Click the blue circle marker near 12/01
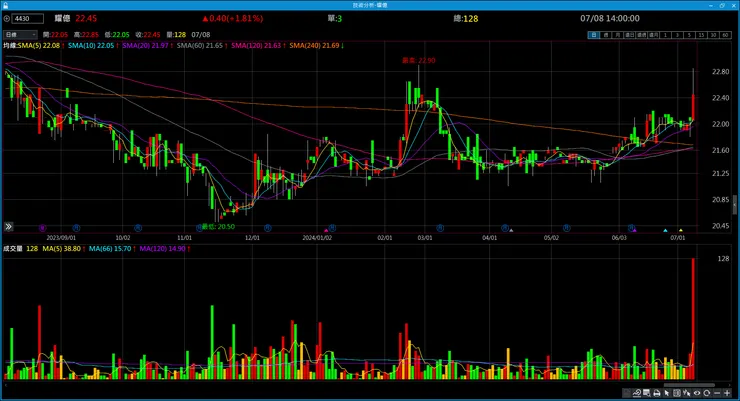 pyautogui.click(x=268, y=228)
